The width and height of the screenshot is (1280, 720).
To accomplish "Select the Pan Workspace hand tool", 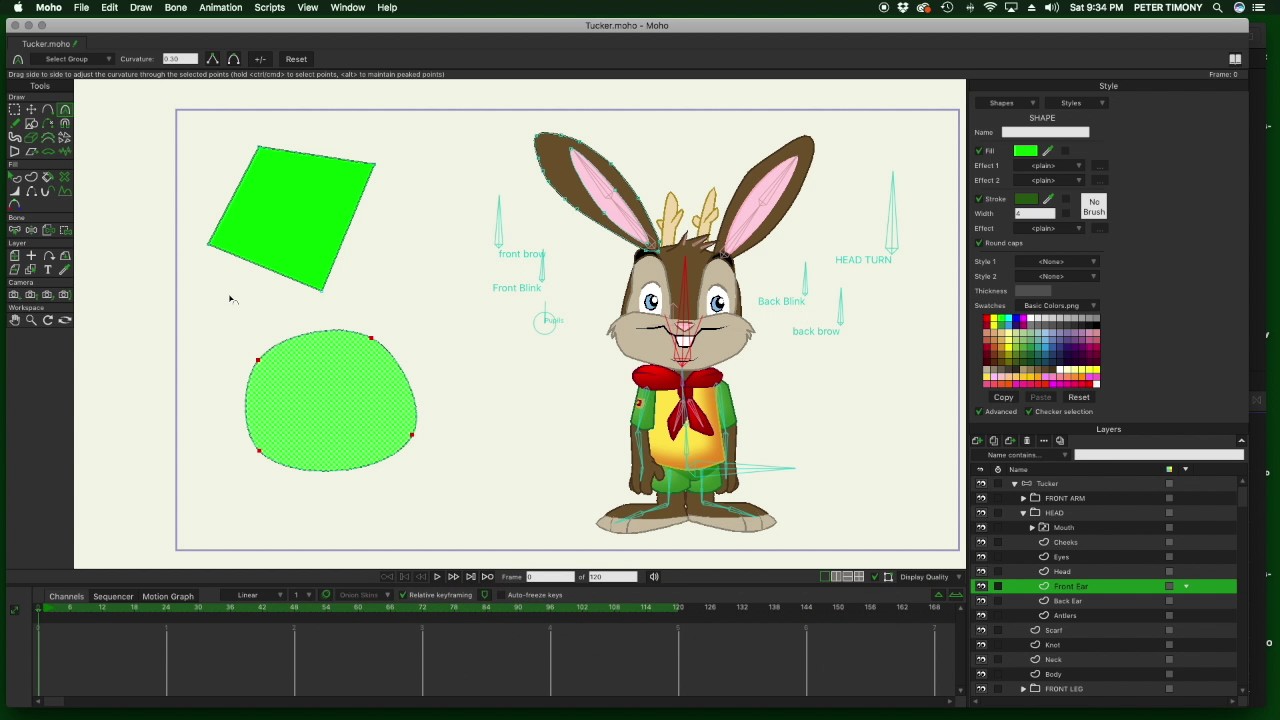I will [14, 320].
